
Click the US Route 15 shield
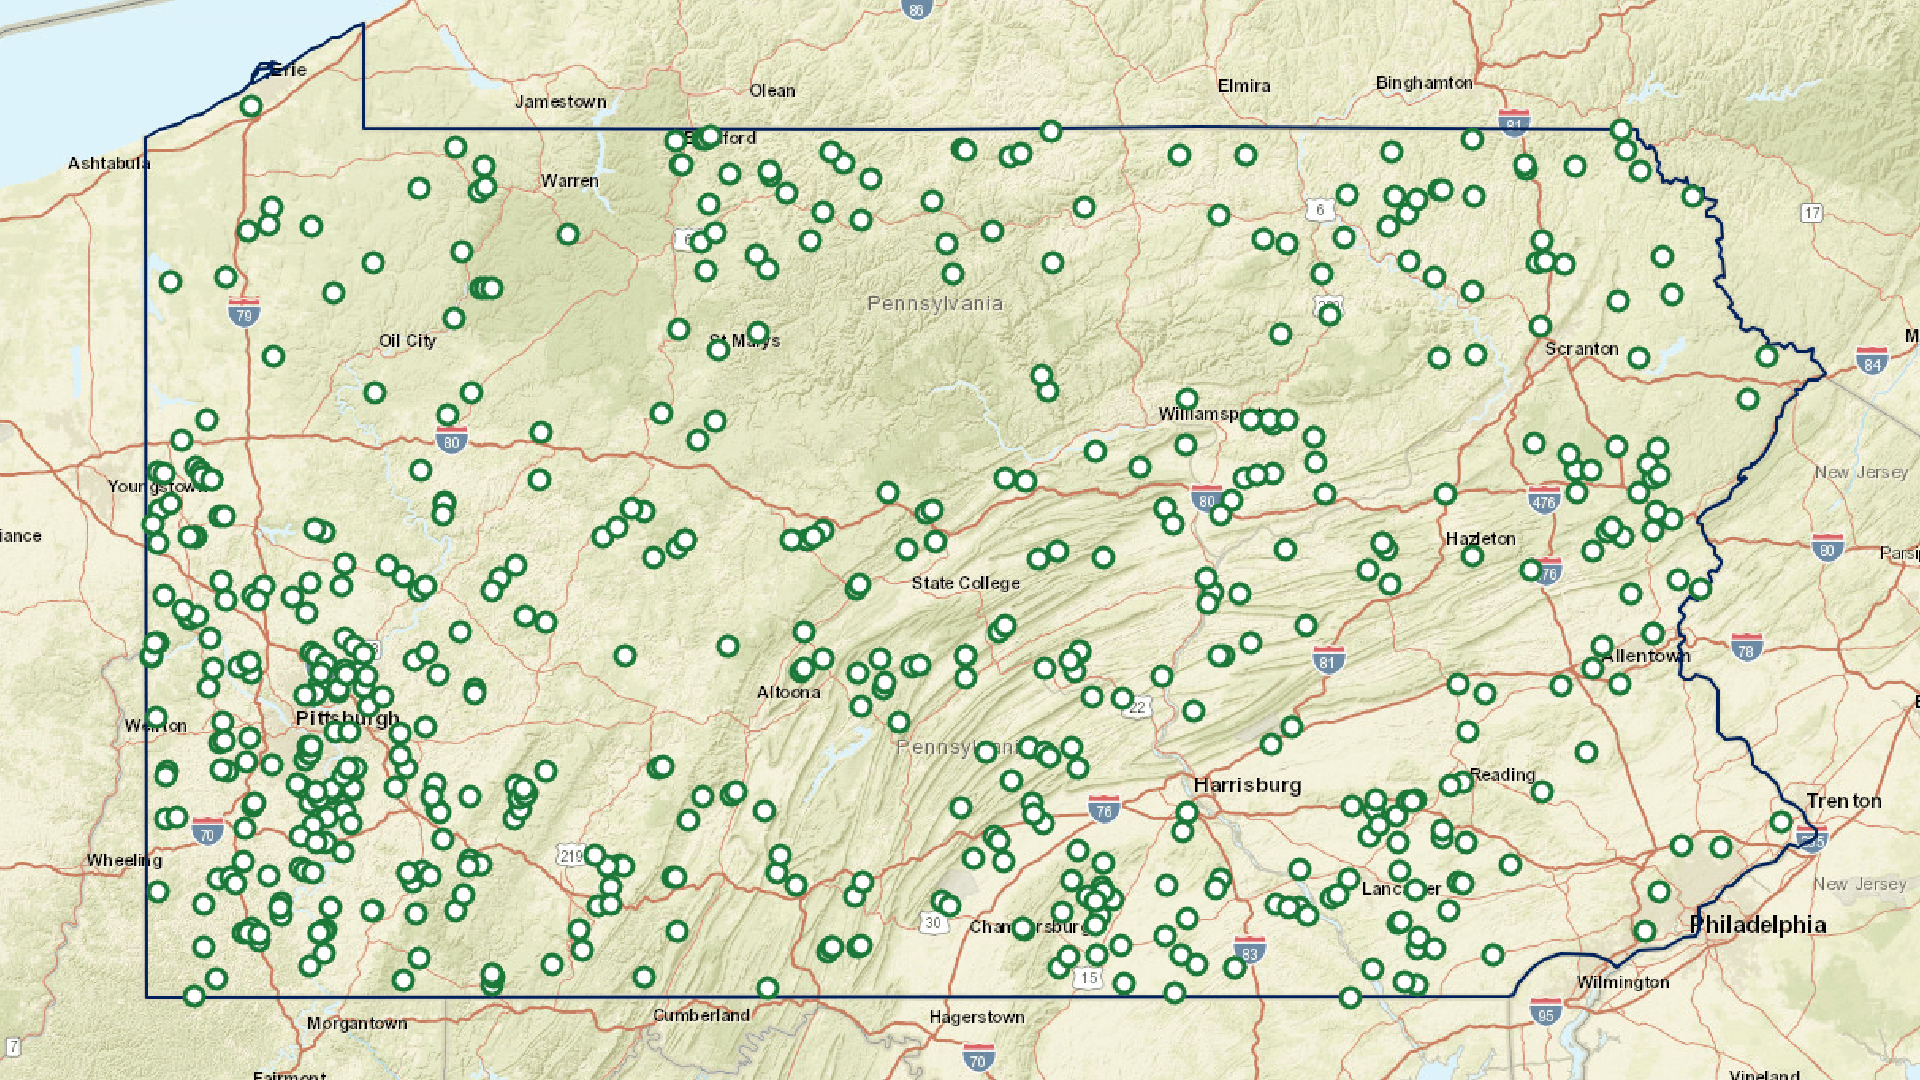pos(1089,977)
